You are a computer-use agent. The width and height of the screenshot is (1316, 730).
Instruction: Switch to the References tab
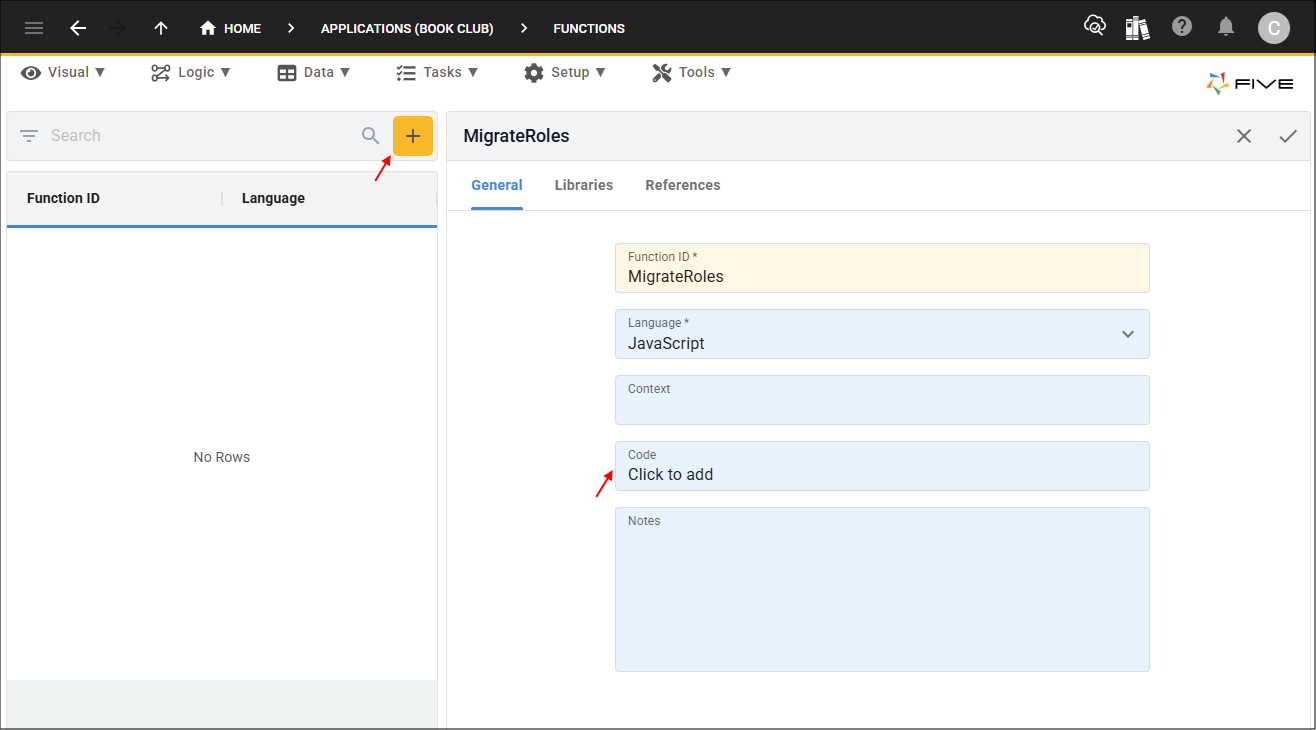[x=683, y=185]
